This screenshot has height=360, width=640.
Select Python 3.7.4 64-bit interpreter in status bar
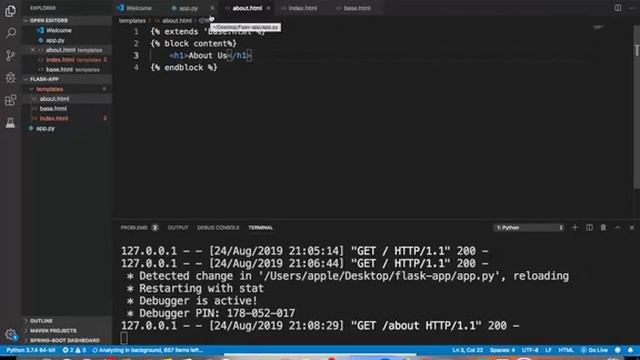coord(31,350)
